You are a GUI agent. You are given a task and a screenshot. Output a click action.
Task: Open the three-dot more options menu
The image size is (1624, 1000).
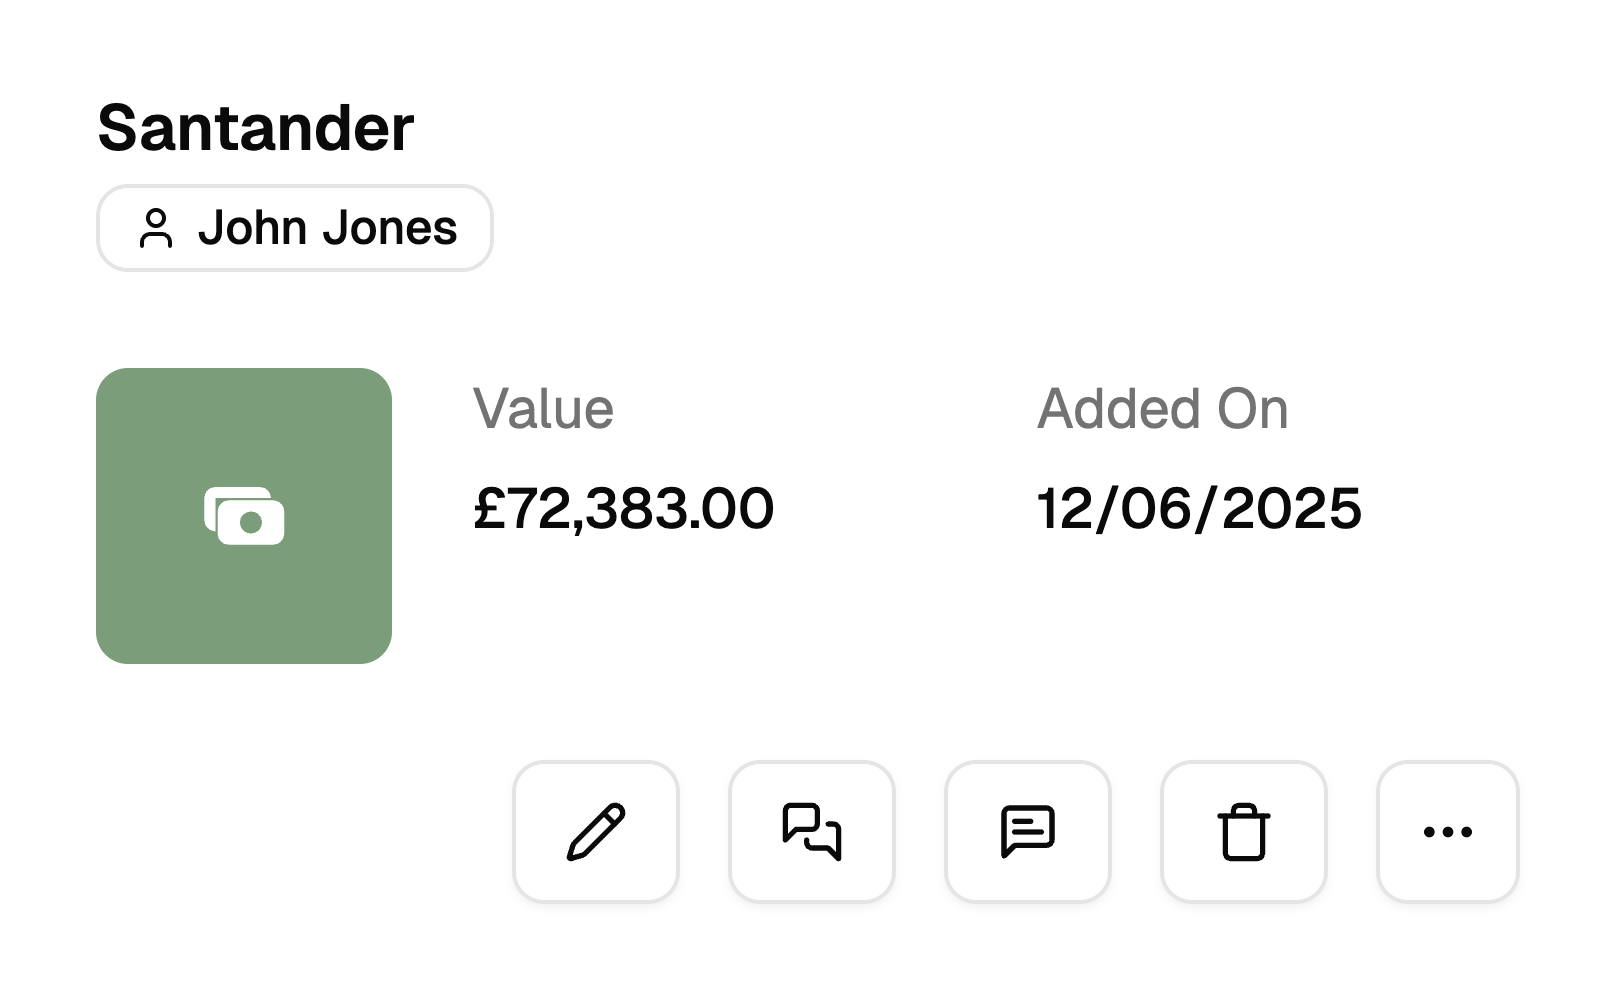[1448, 831]
